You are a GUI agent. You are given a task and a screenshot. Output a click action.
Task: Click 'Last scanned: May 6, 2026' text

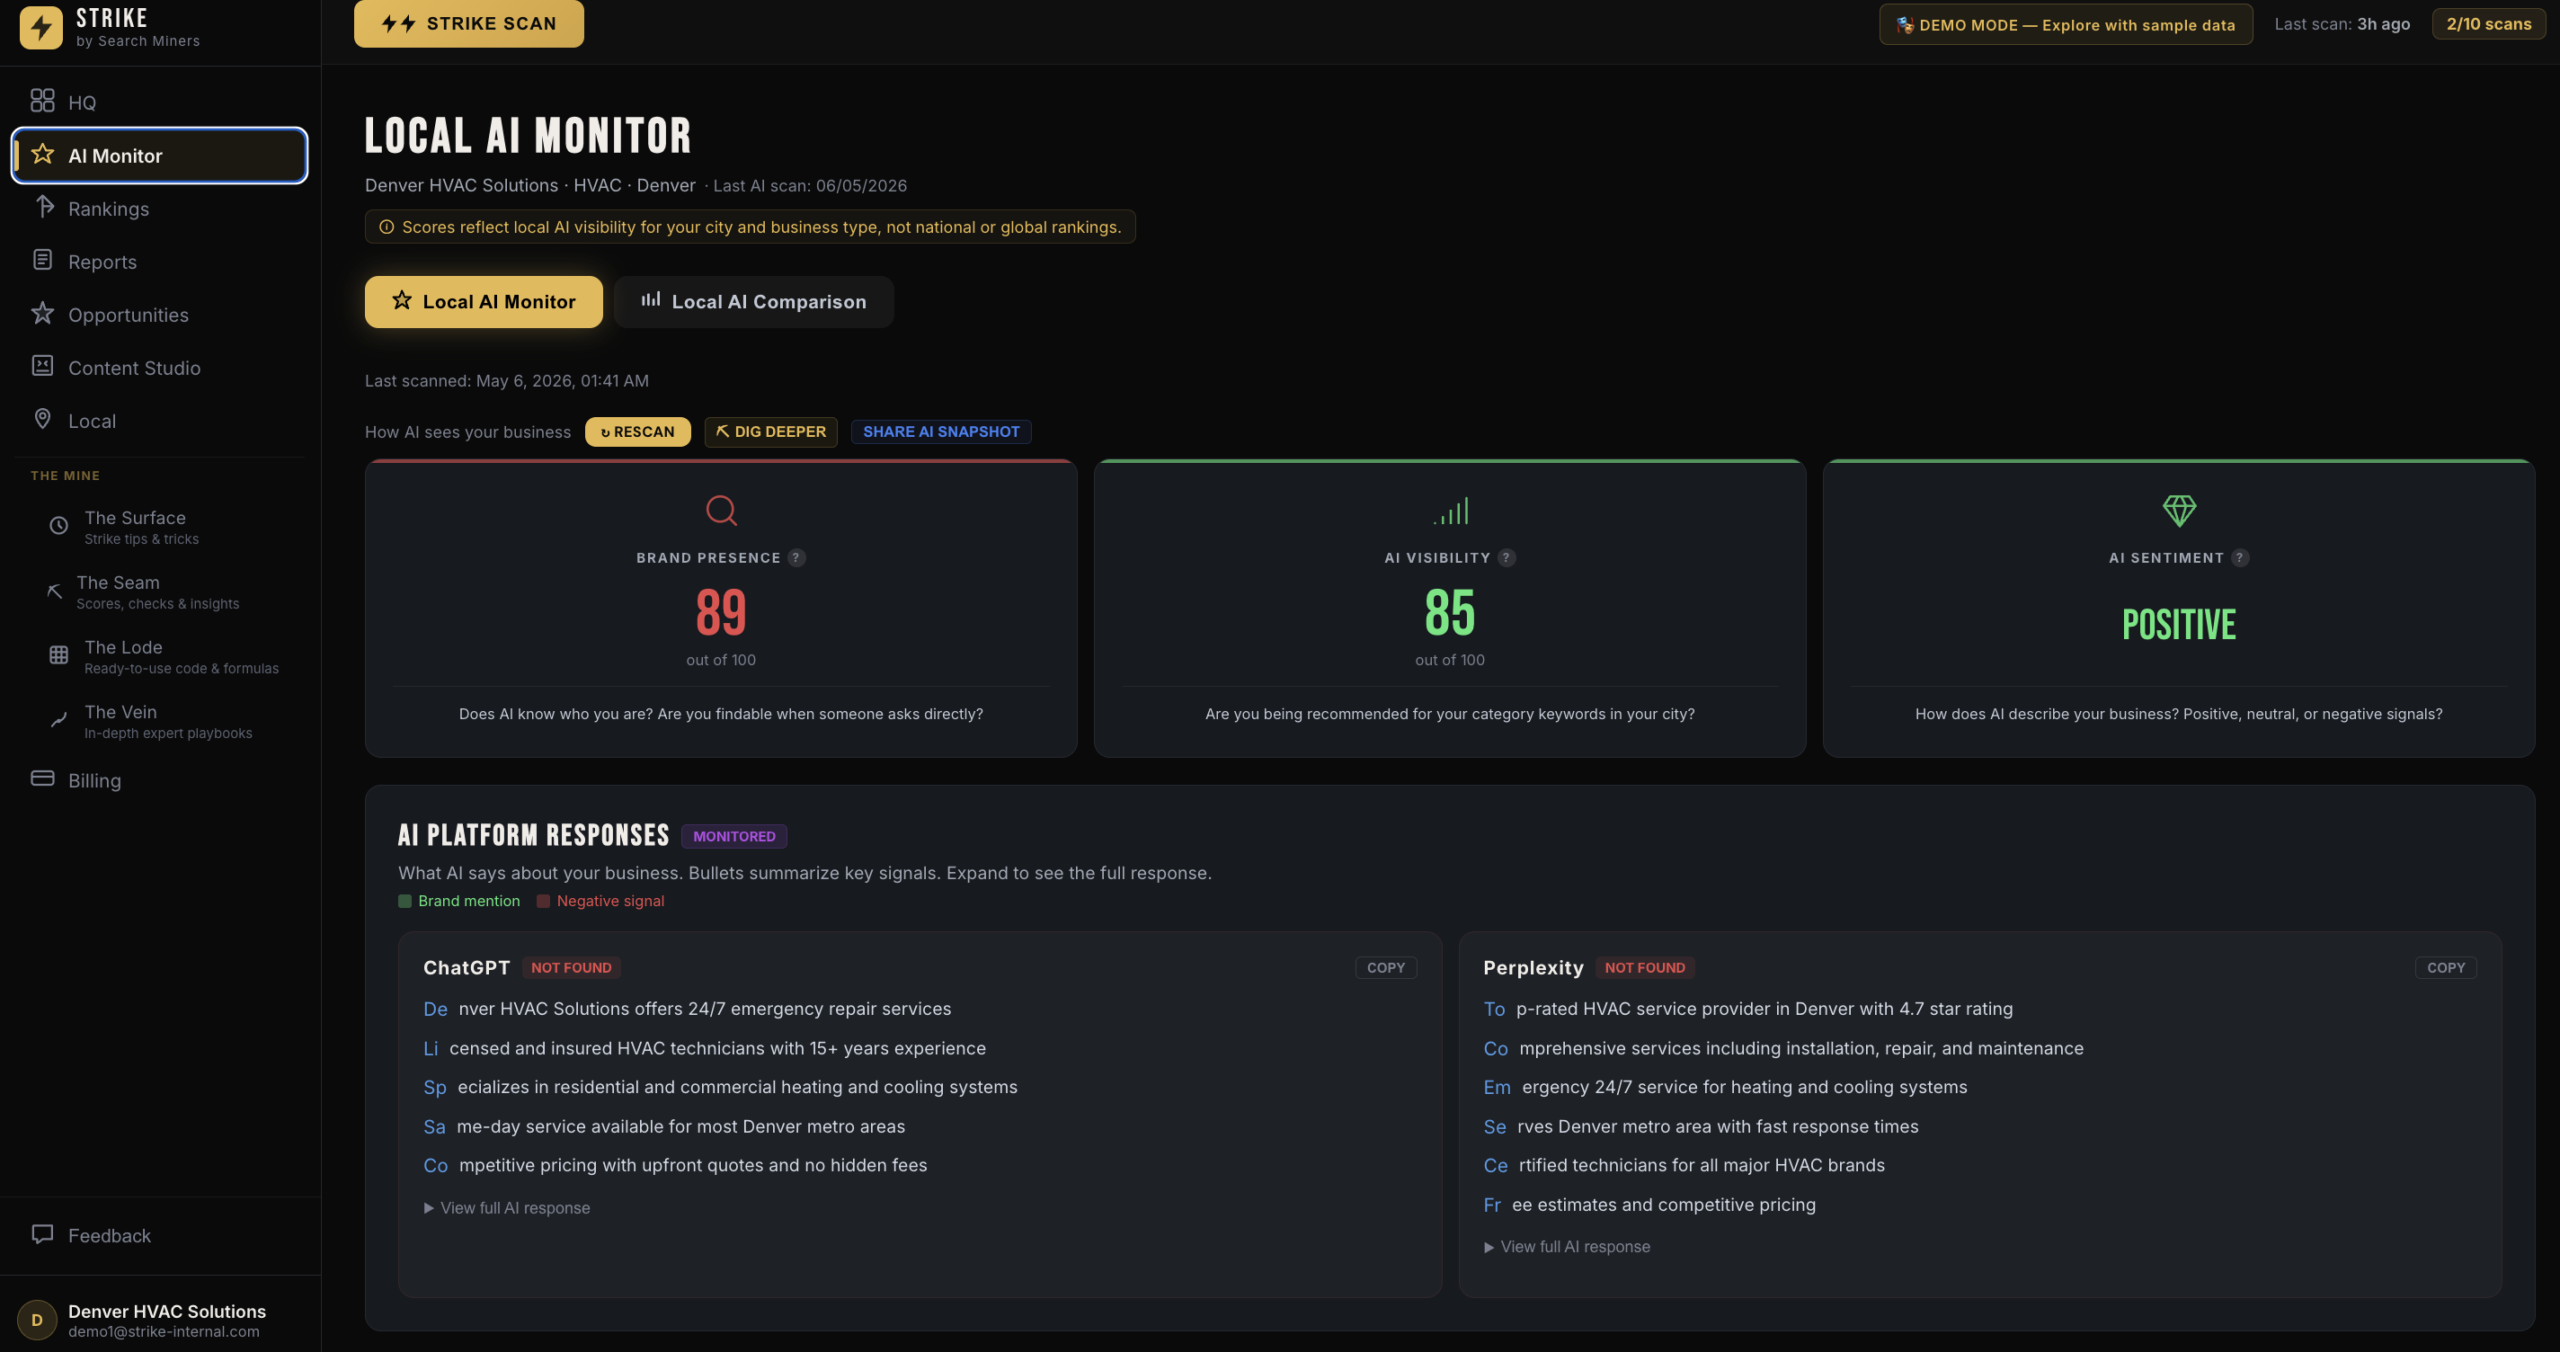point(507,381)
